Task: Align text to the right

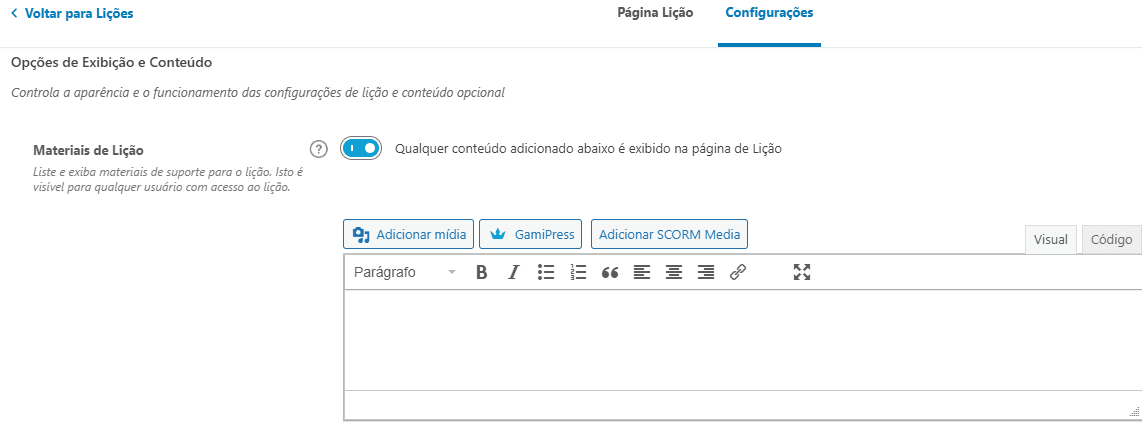Action: tap(706, 272)
